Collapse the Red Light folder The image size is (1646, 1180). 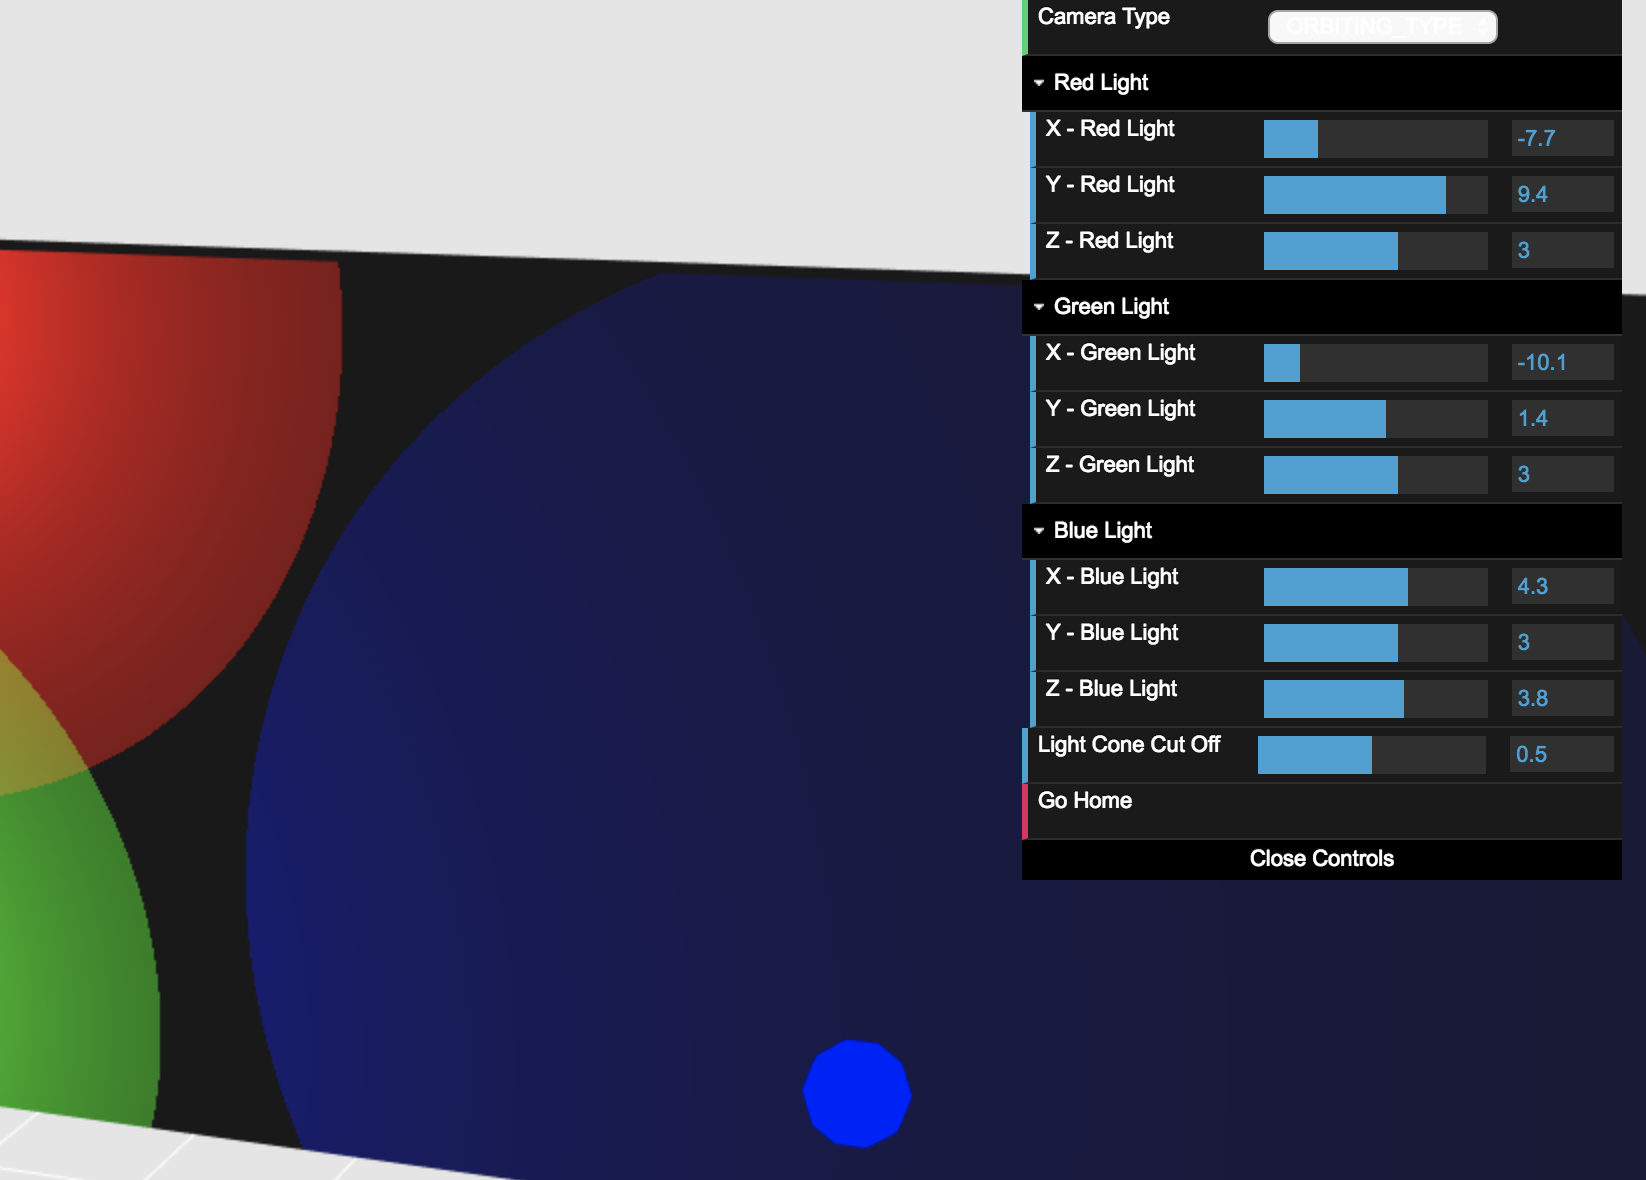point(1322,83)
